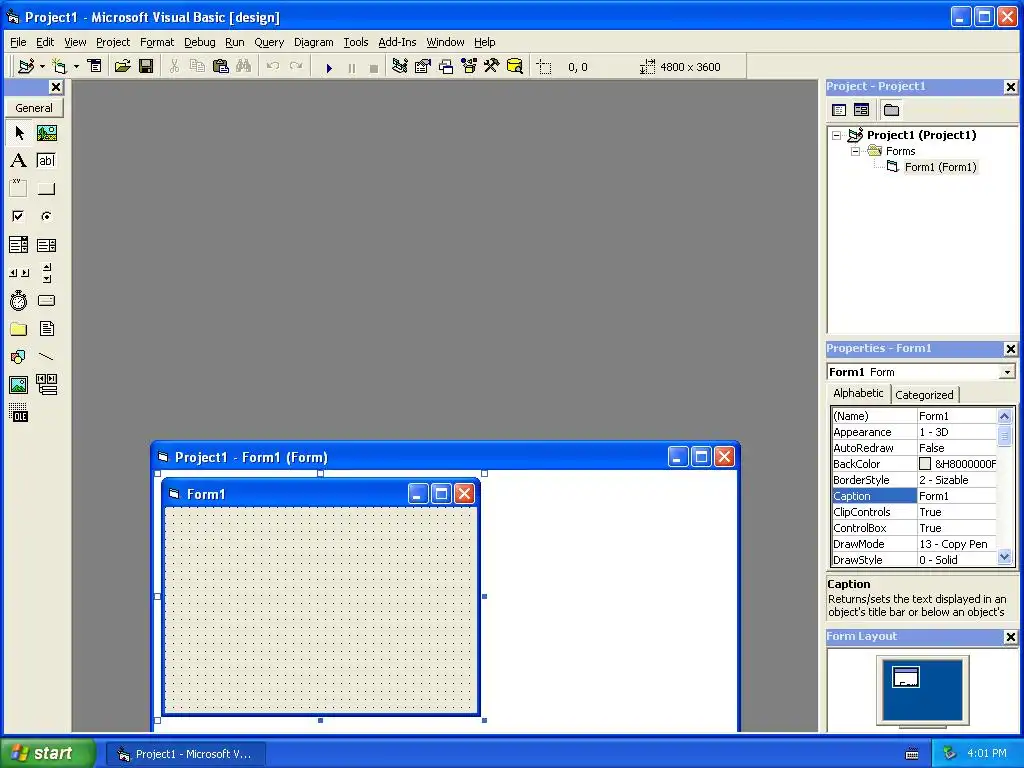Click the Paste toolbar icon
This screenshot has height=768, width=1024.
[221, 67]
